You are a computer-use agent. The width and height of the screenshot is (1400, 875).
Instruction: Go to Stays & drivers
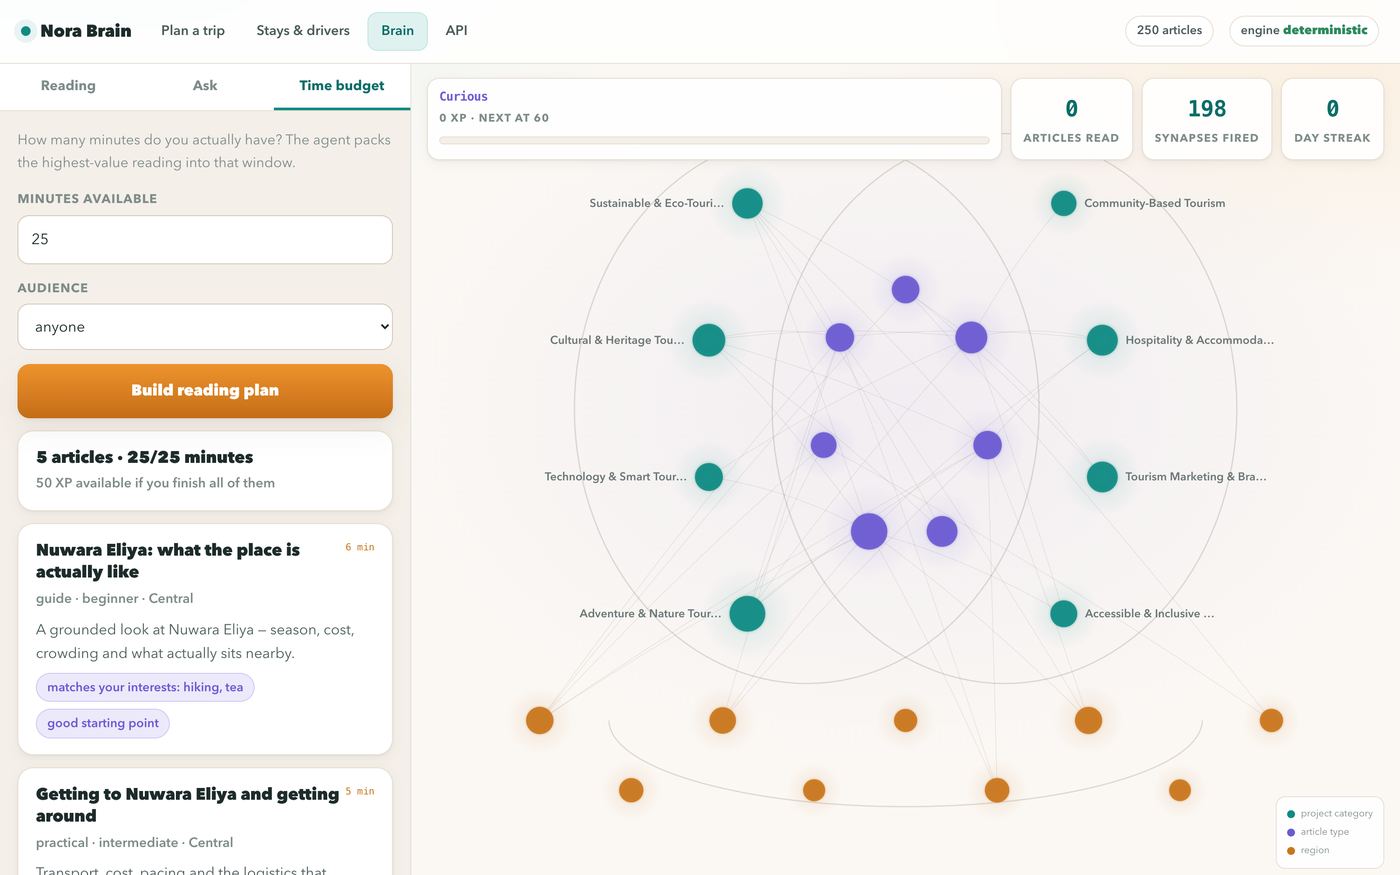pos(303,31)
